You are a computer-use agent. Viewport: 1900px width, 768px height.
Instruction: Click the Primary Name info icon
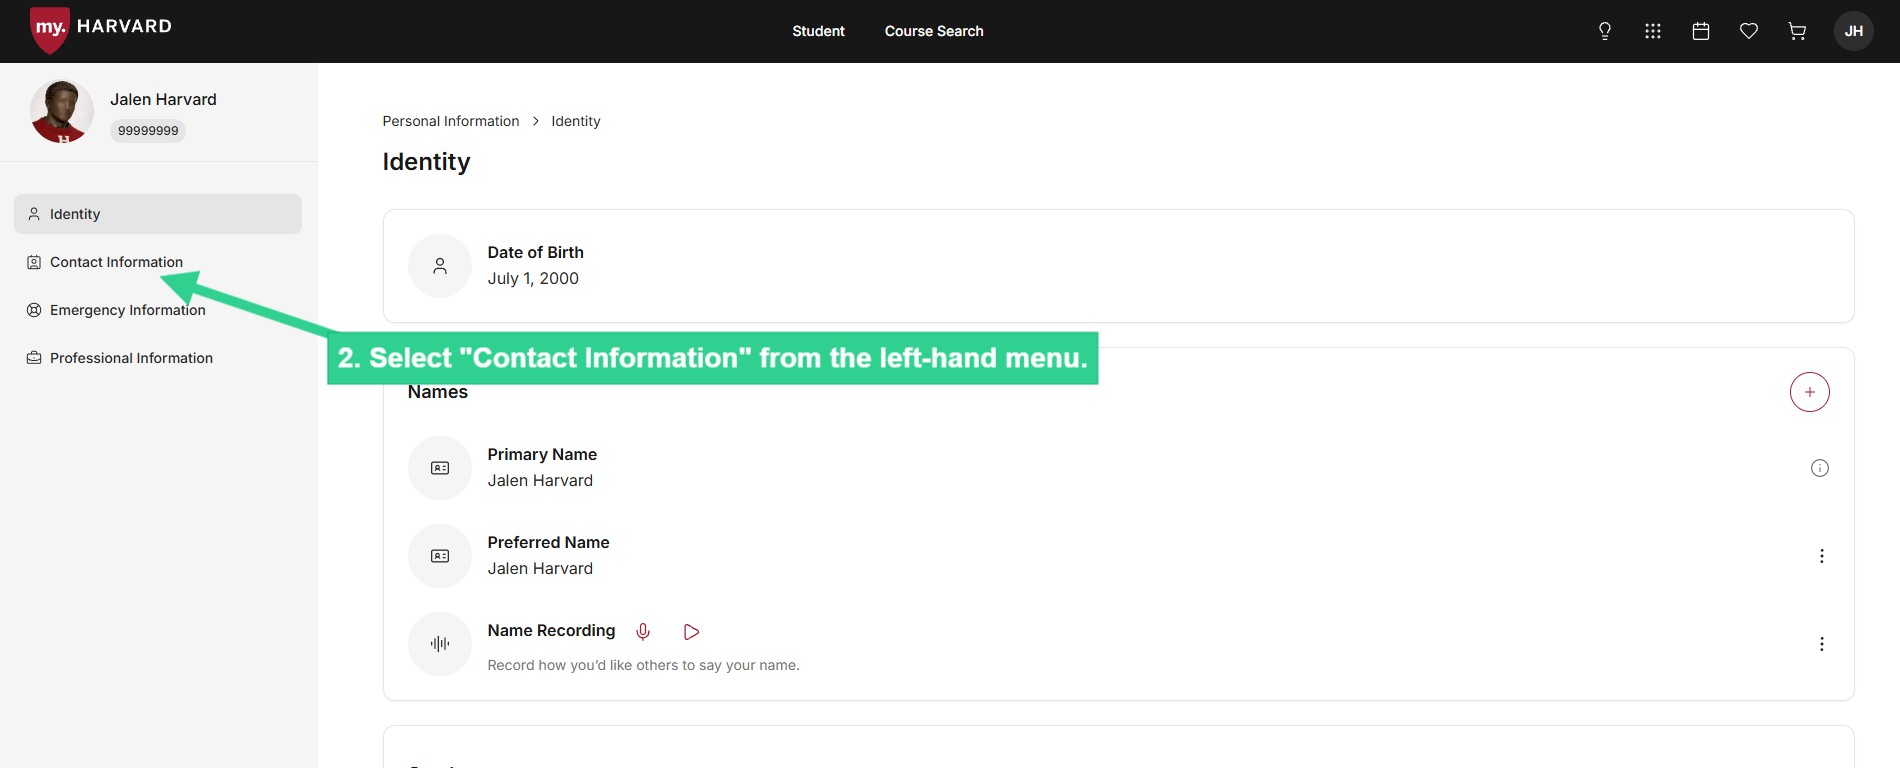pos(1820,468)
